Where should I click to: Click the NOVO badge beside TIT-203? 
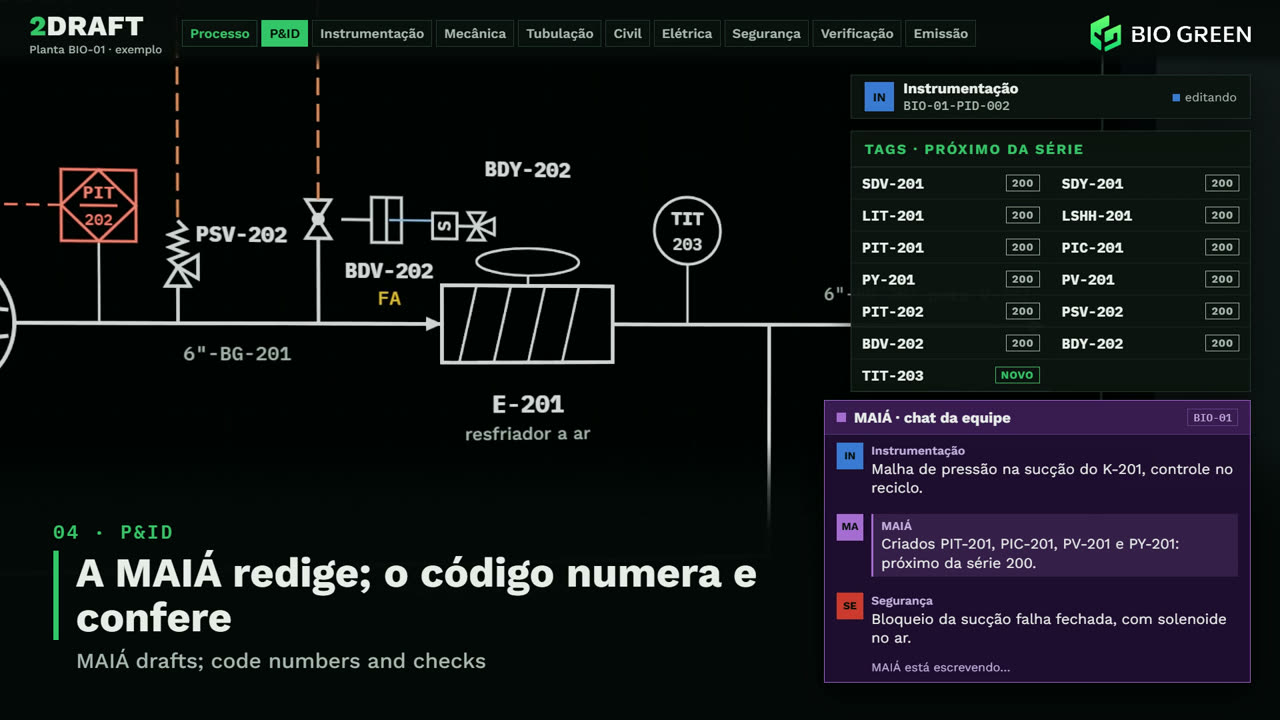click(1017, 375)
